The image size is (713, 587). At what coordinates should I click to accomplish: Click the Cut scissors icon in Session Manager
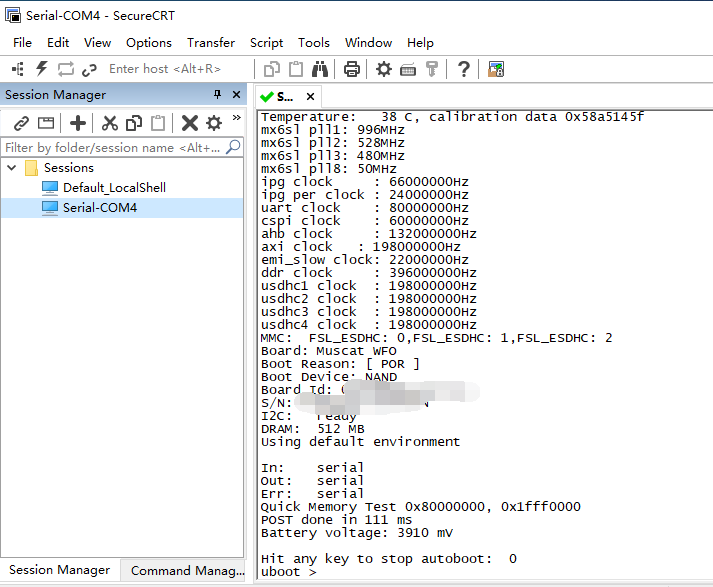(x=110, y=123)
